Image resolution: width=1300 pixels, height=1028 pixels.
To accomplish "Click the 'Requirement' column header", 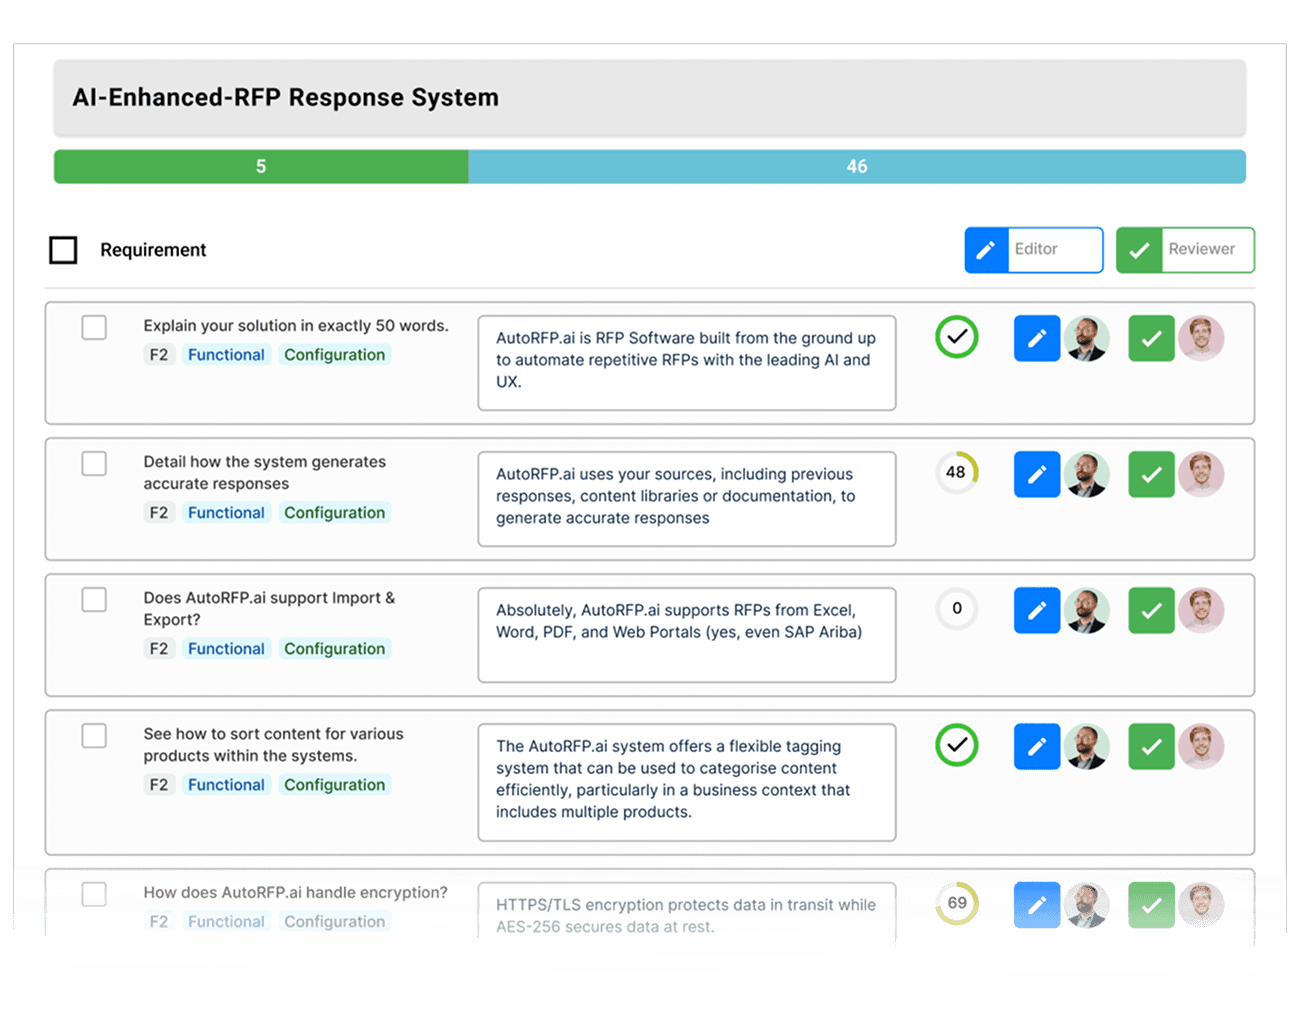I will [153, 250].
